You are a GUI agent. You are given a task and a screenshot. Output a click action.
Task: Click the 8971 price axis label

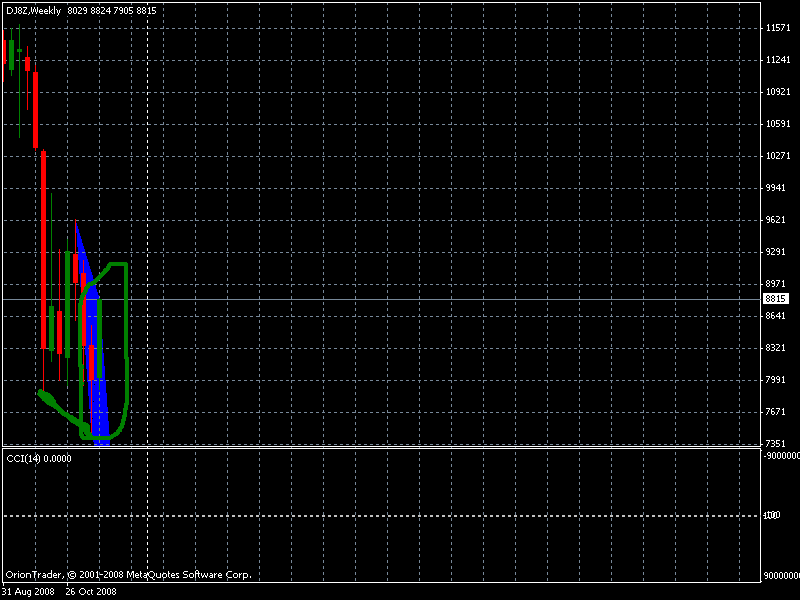click(776, 284)
